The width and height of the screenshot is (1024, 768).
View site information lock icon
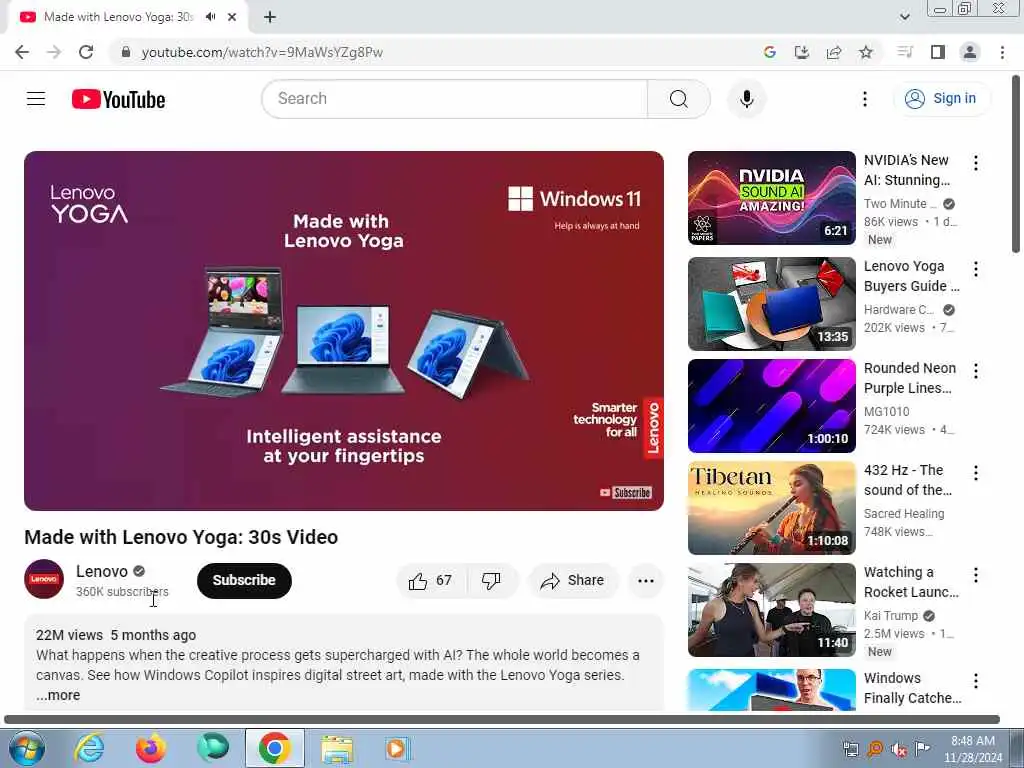pyautogui.click(x=126, y=52)
